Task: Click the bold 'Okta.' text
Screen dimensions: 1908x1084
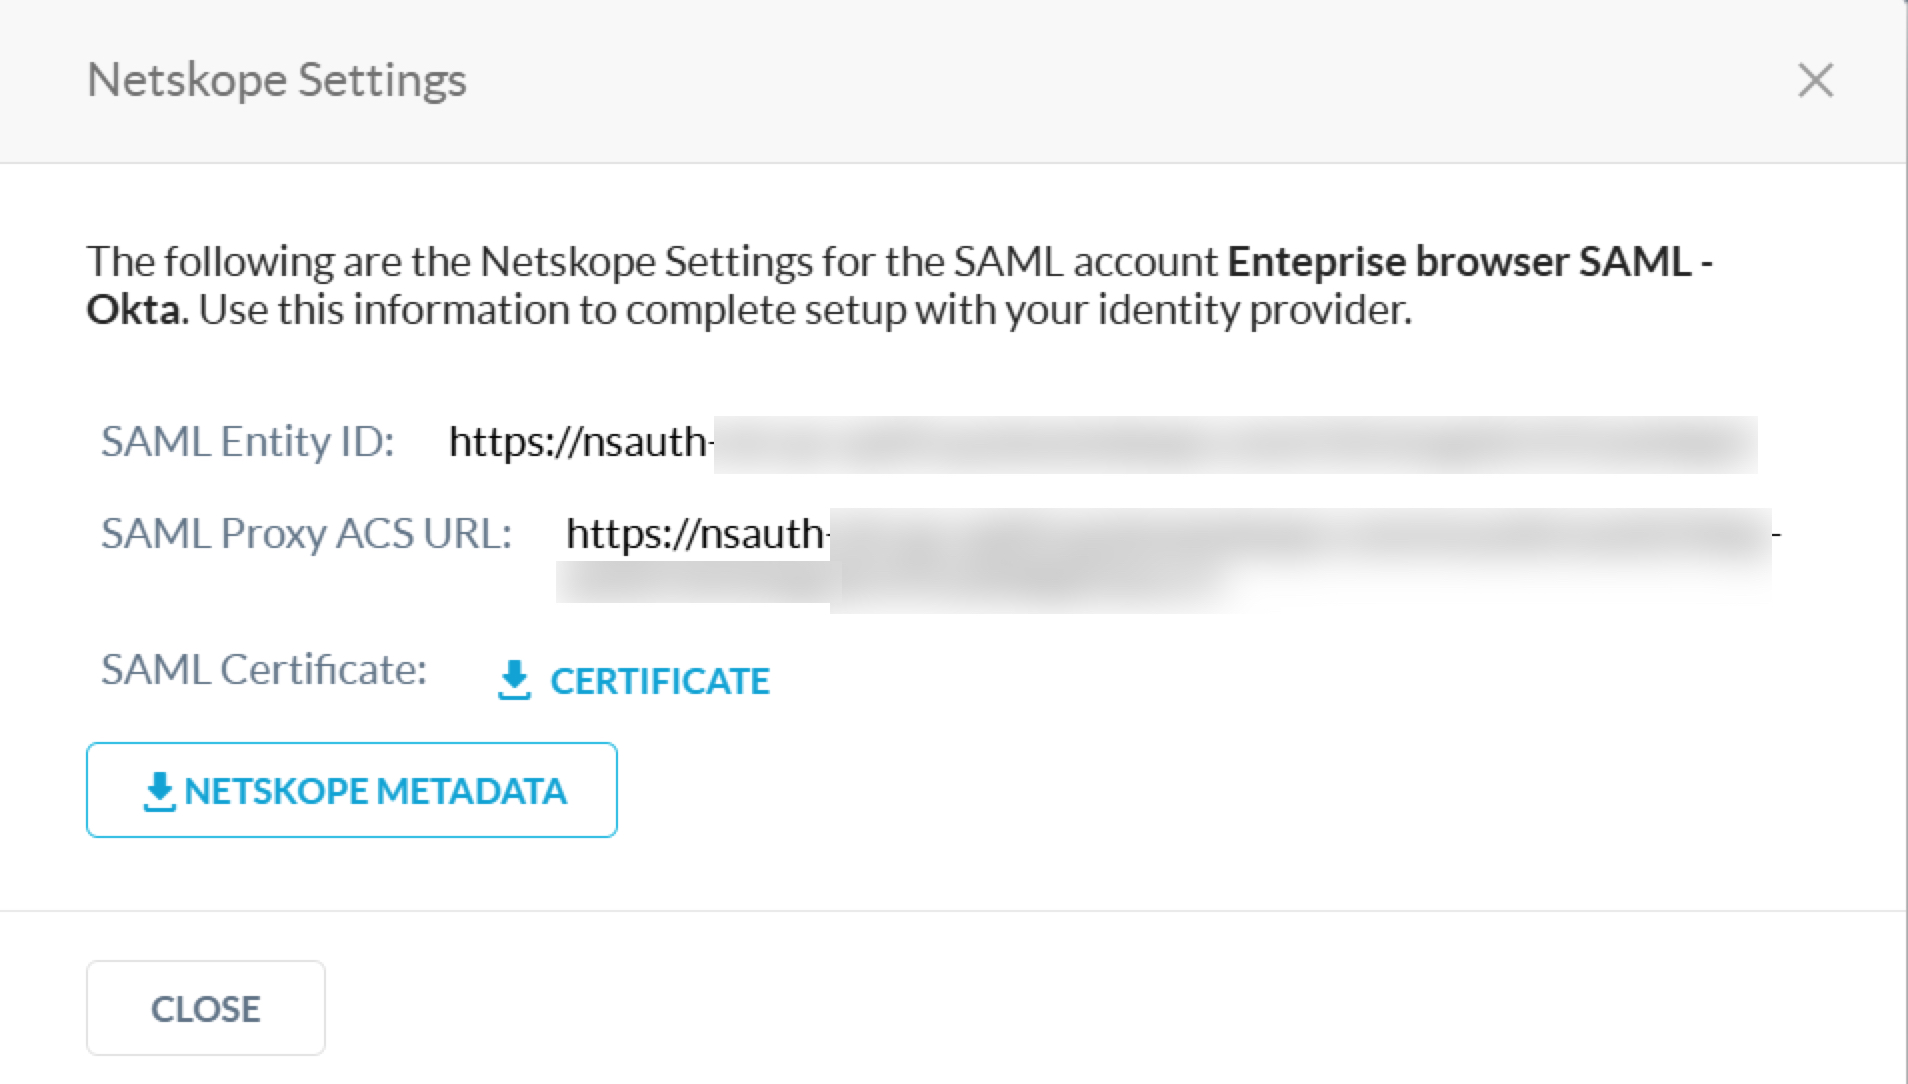Action: coord(137,310)
